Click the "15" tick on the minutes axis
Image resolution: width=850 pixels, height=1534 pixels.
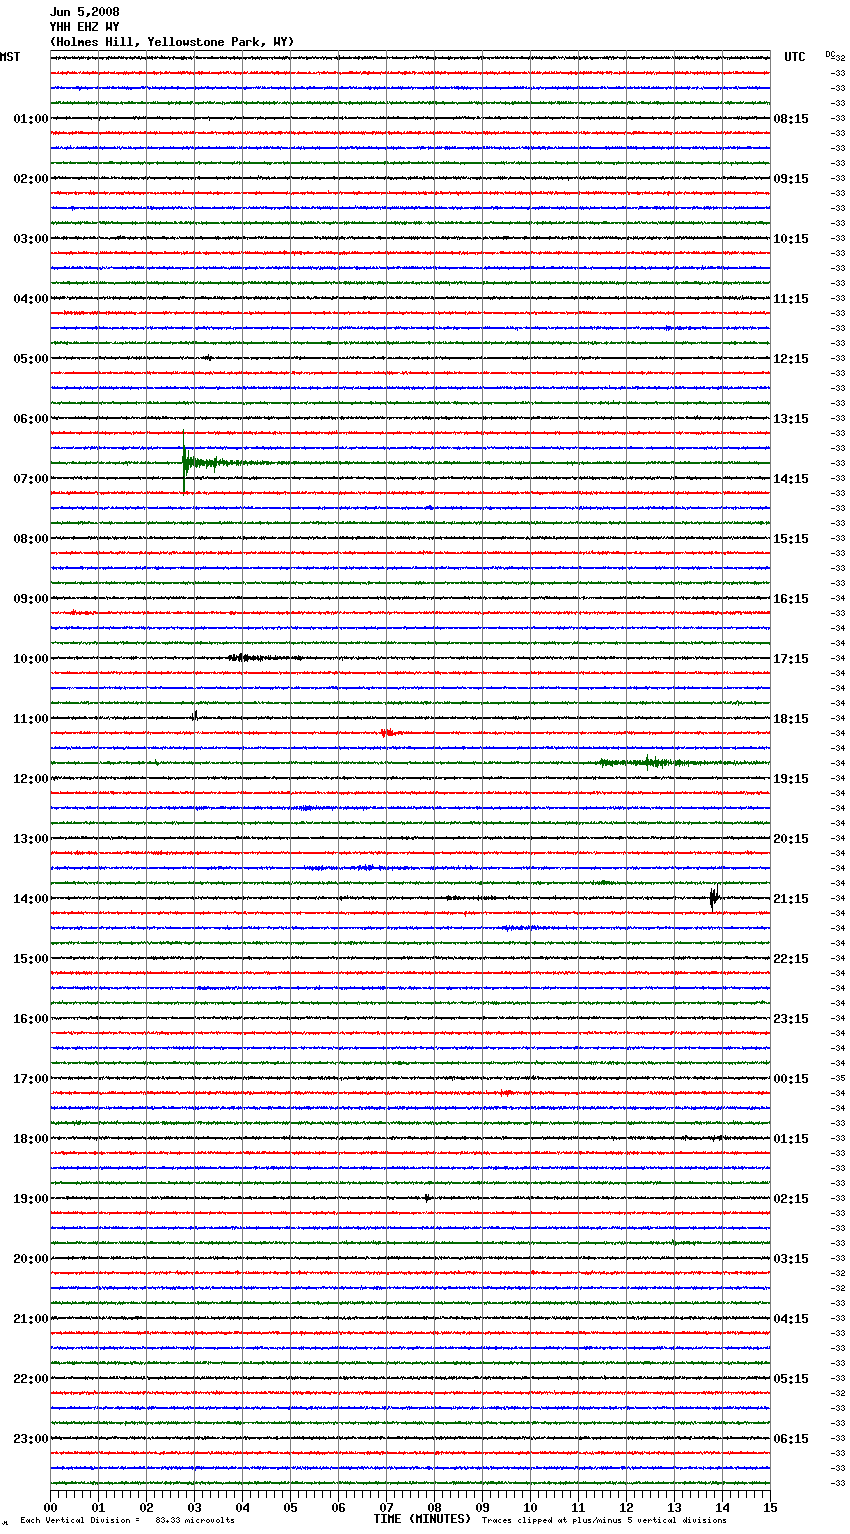[x=770, y=1507]
